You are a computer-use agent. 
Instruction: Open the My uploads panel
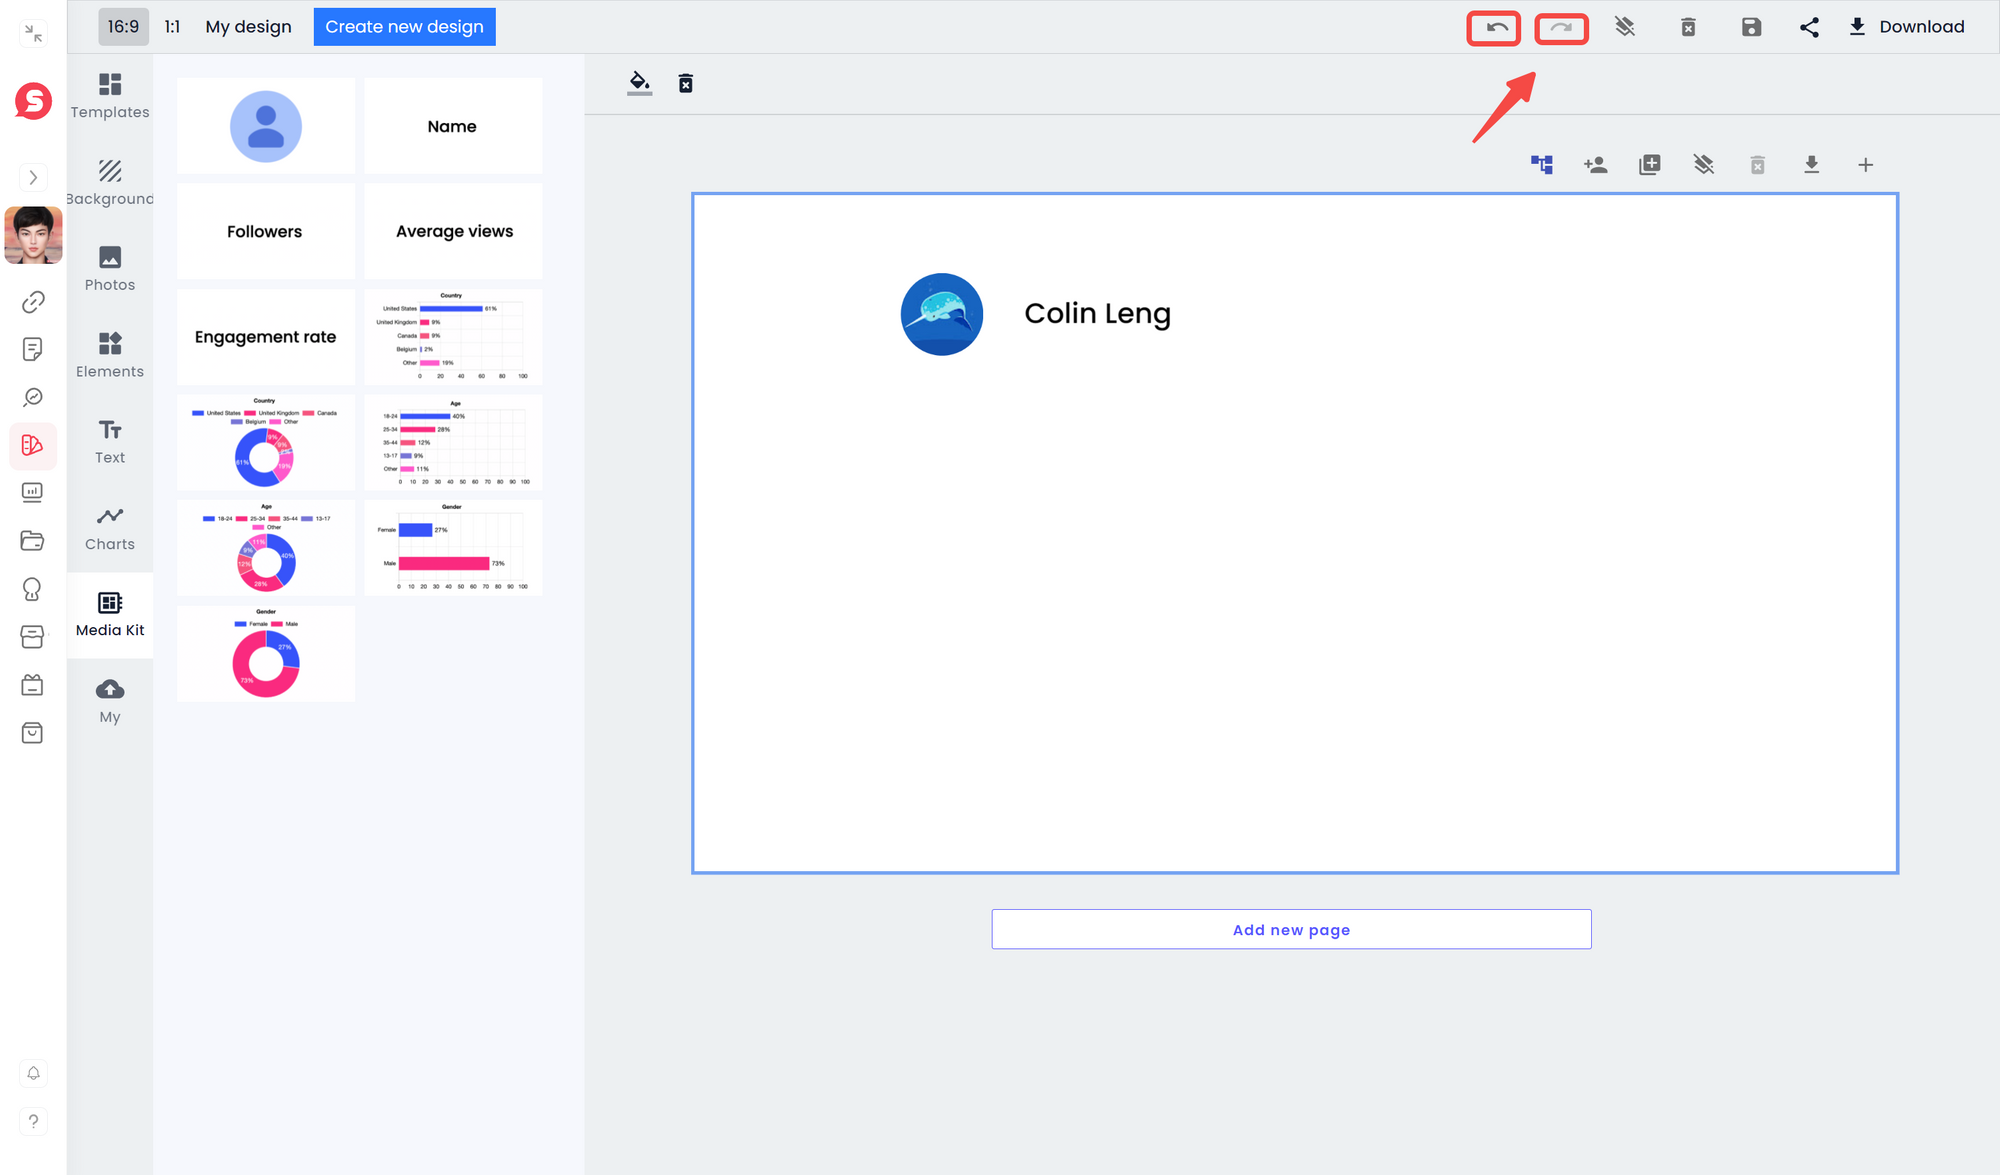110,700
